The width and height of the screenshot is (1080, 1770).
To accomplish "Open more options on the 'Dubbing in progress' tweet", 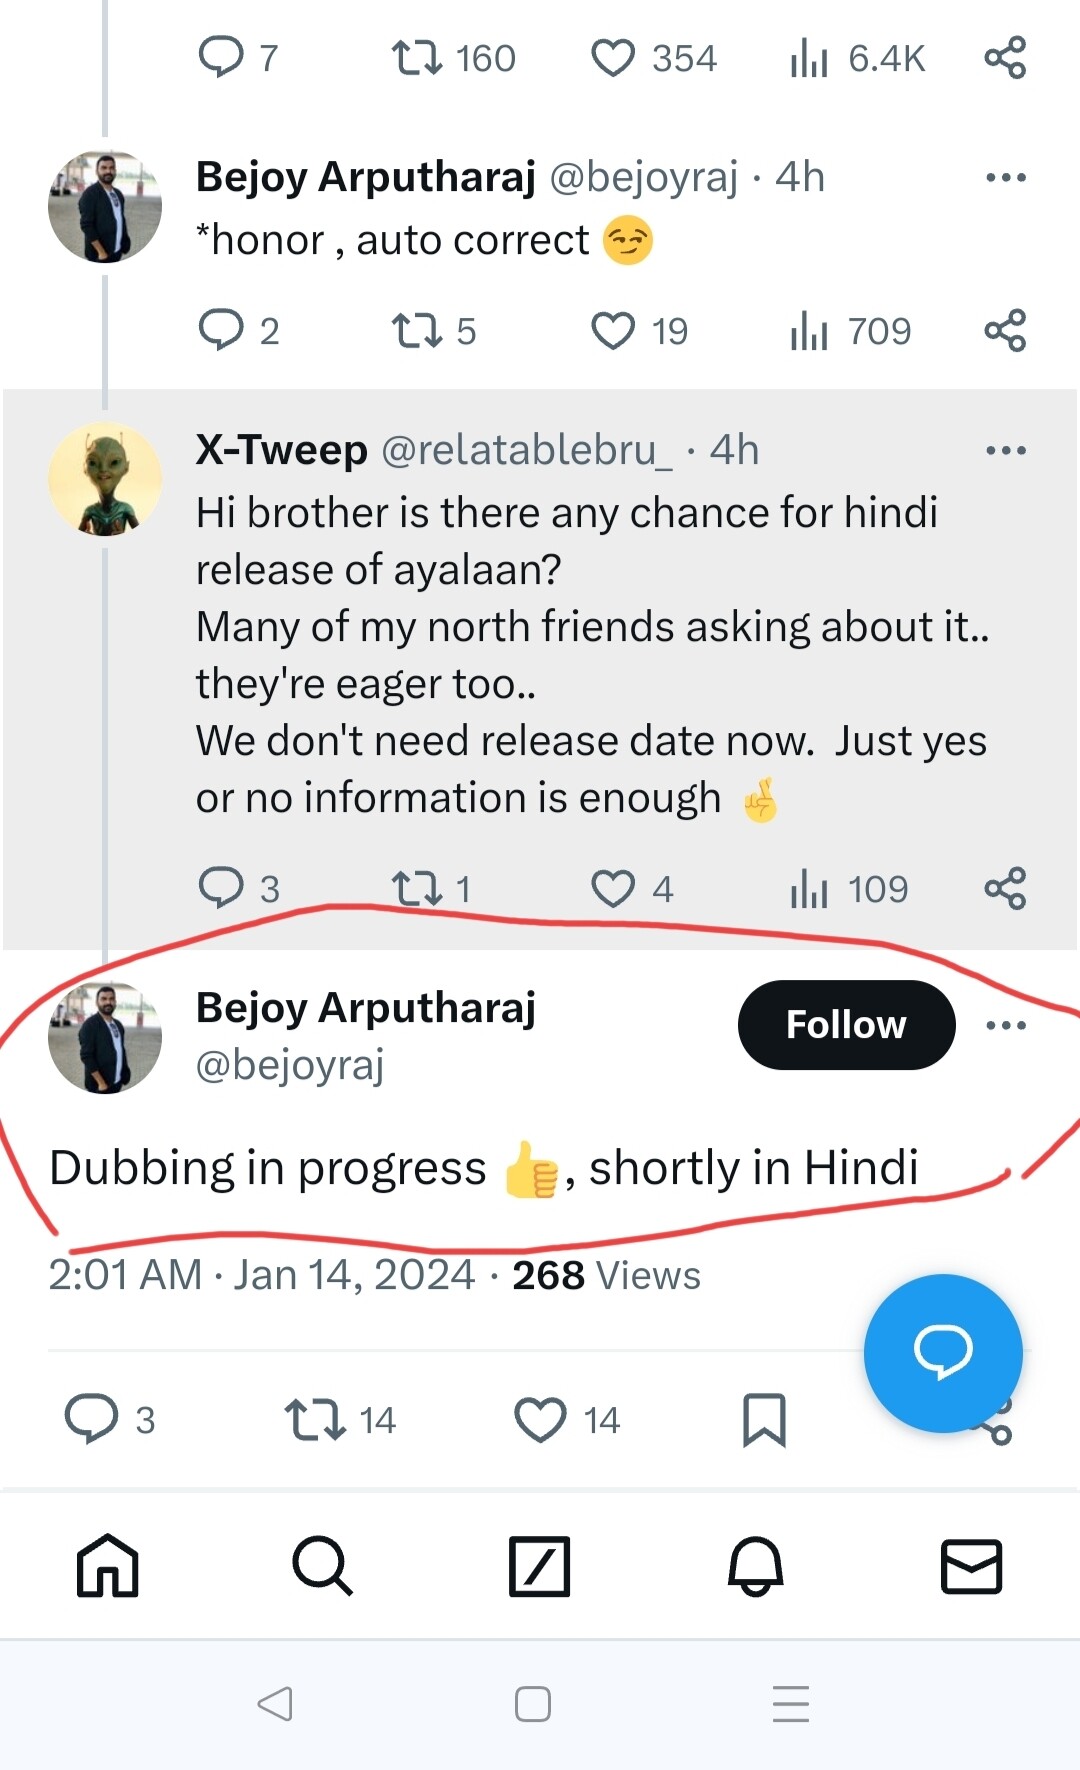I will [1005, 1025].
